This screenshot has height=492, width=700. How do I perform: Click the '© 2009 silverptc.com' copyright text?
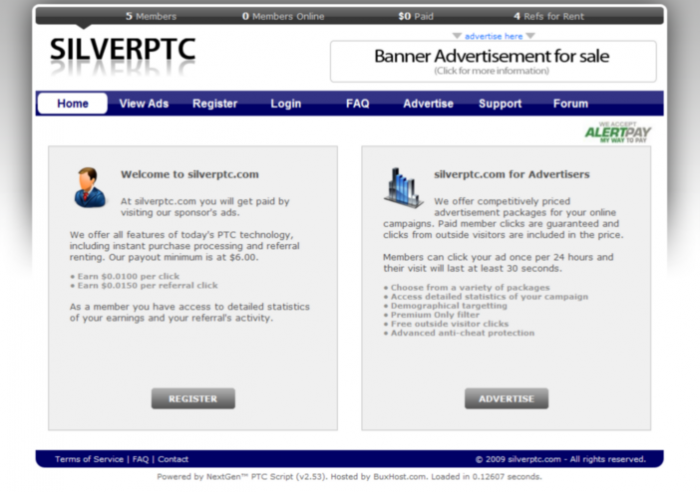[x=560, y=459]
